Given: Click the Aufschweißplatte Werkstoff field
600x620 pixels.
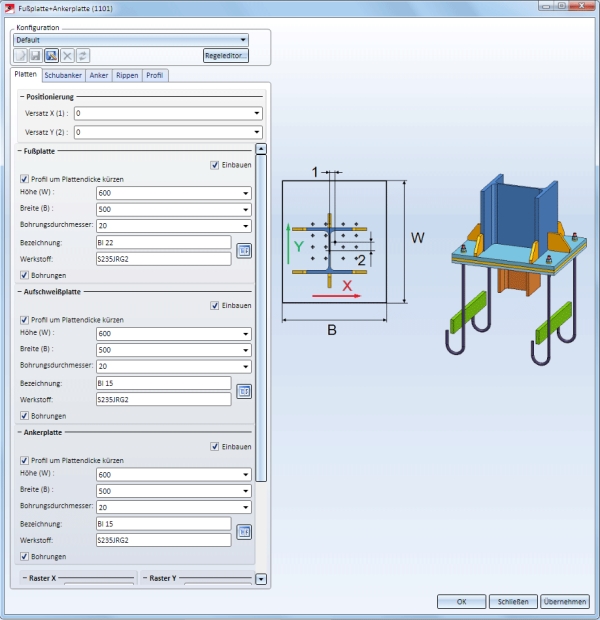Looking at the screenshot, I should [x=164, y=399].
